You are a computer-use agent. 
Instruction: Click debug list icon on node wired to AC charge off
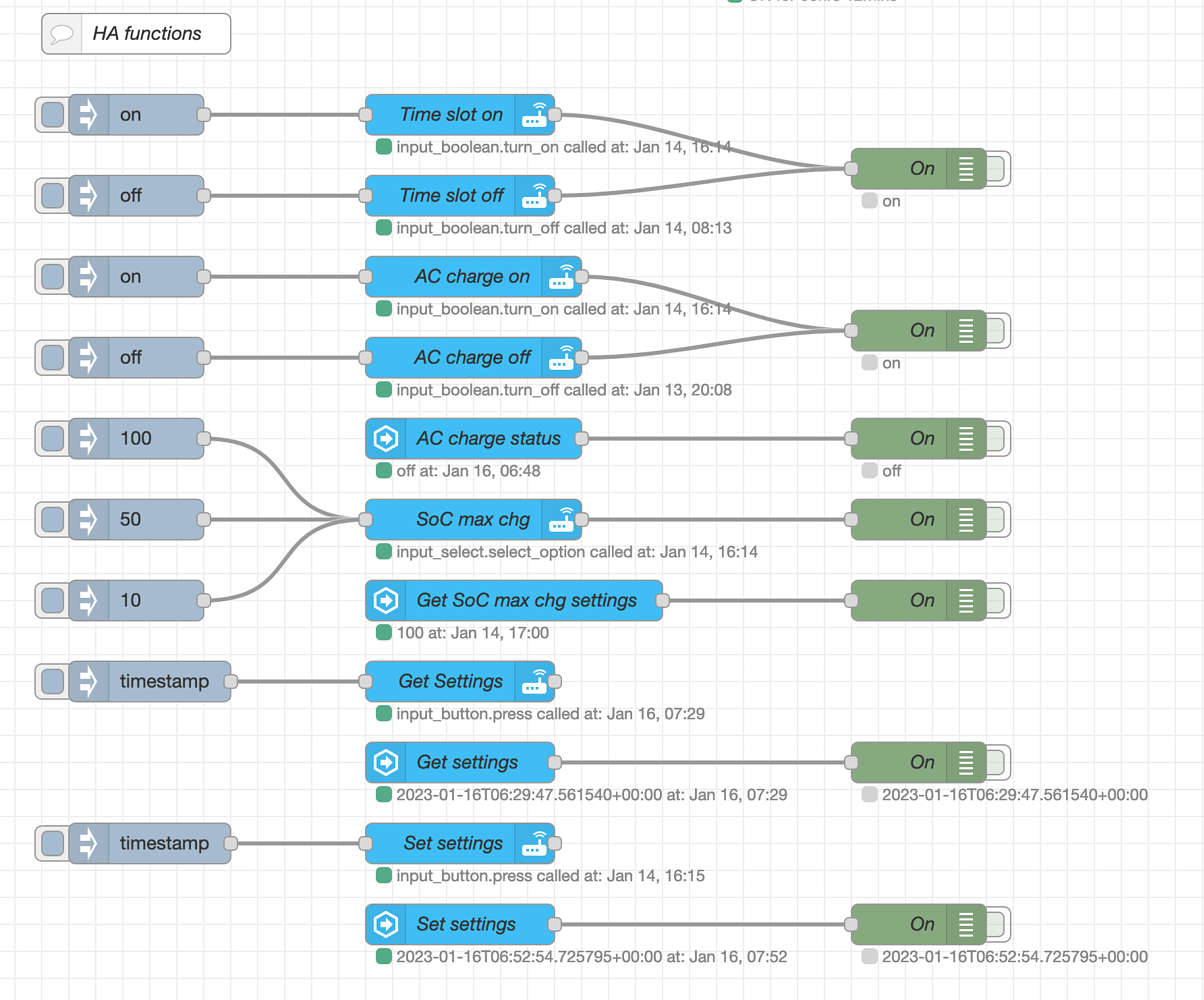(965, 330)
